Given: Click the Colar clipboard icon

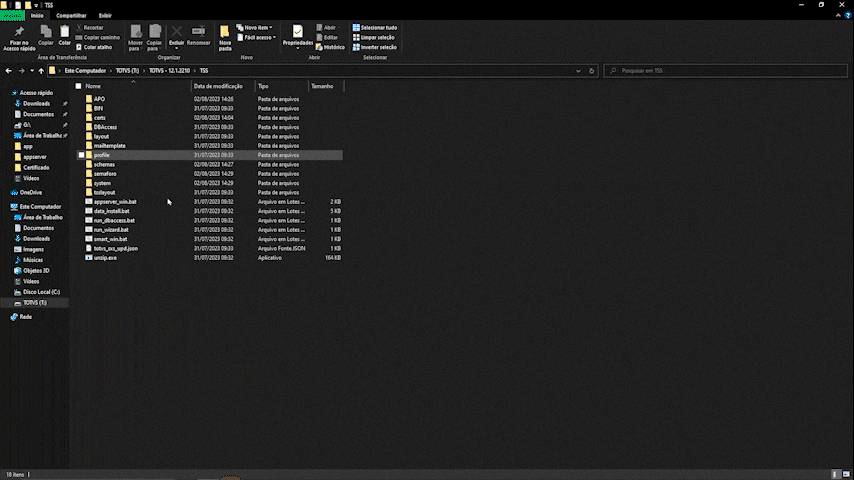Looking at the screenshot, I should click(64, 32).
